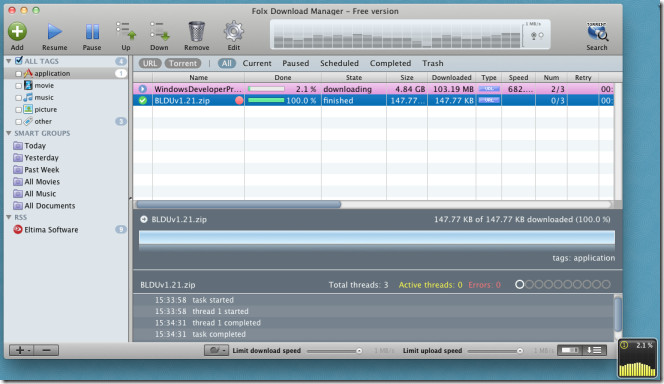Click the red dot beside BLDUv1.21.zip
This screenshot has width=664, height=384.
click(x=239, y=100)
